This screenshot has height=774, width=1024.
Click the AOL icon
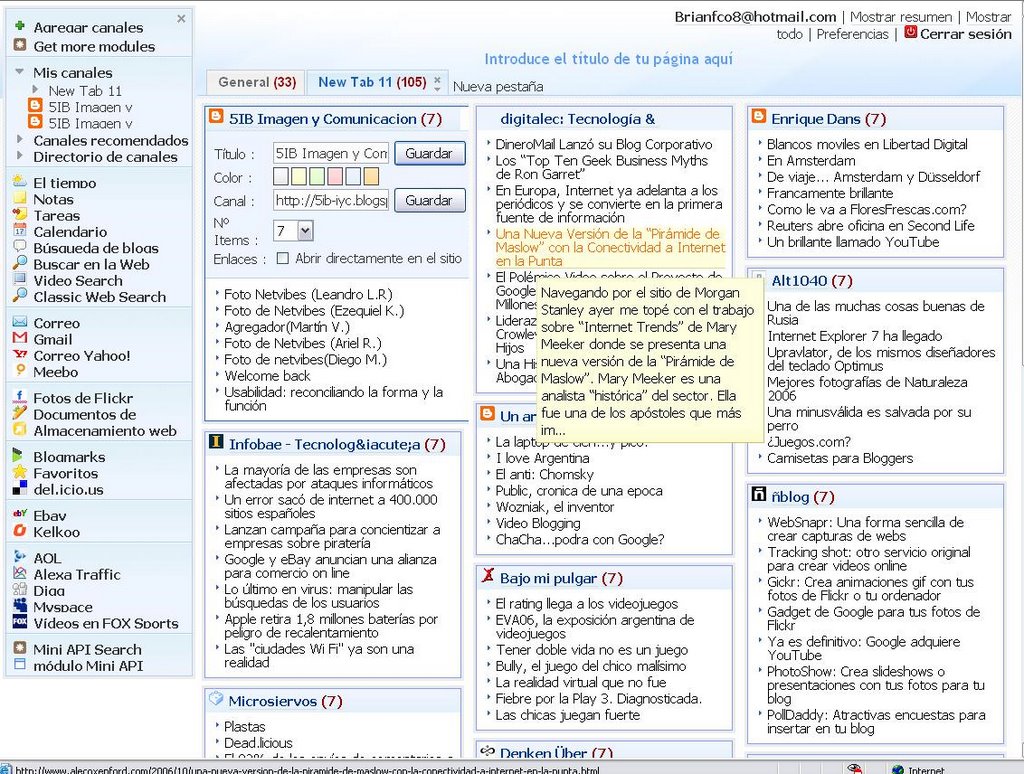pyautogui.click(x=20, y=556)
